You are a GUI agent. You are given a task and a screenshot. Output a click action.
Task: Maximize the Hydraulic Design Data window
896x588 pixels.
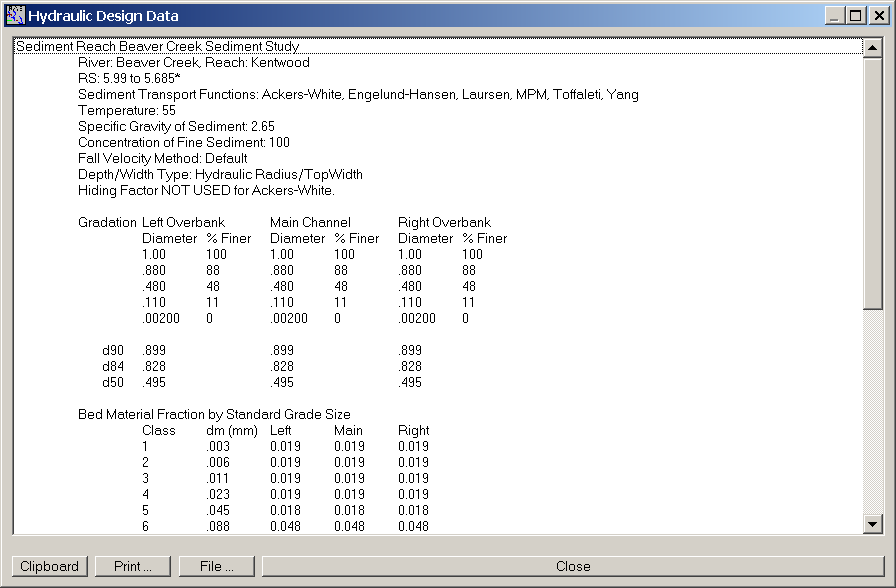tap(855, 15)
